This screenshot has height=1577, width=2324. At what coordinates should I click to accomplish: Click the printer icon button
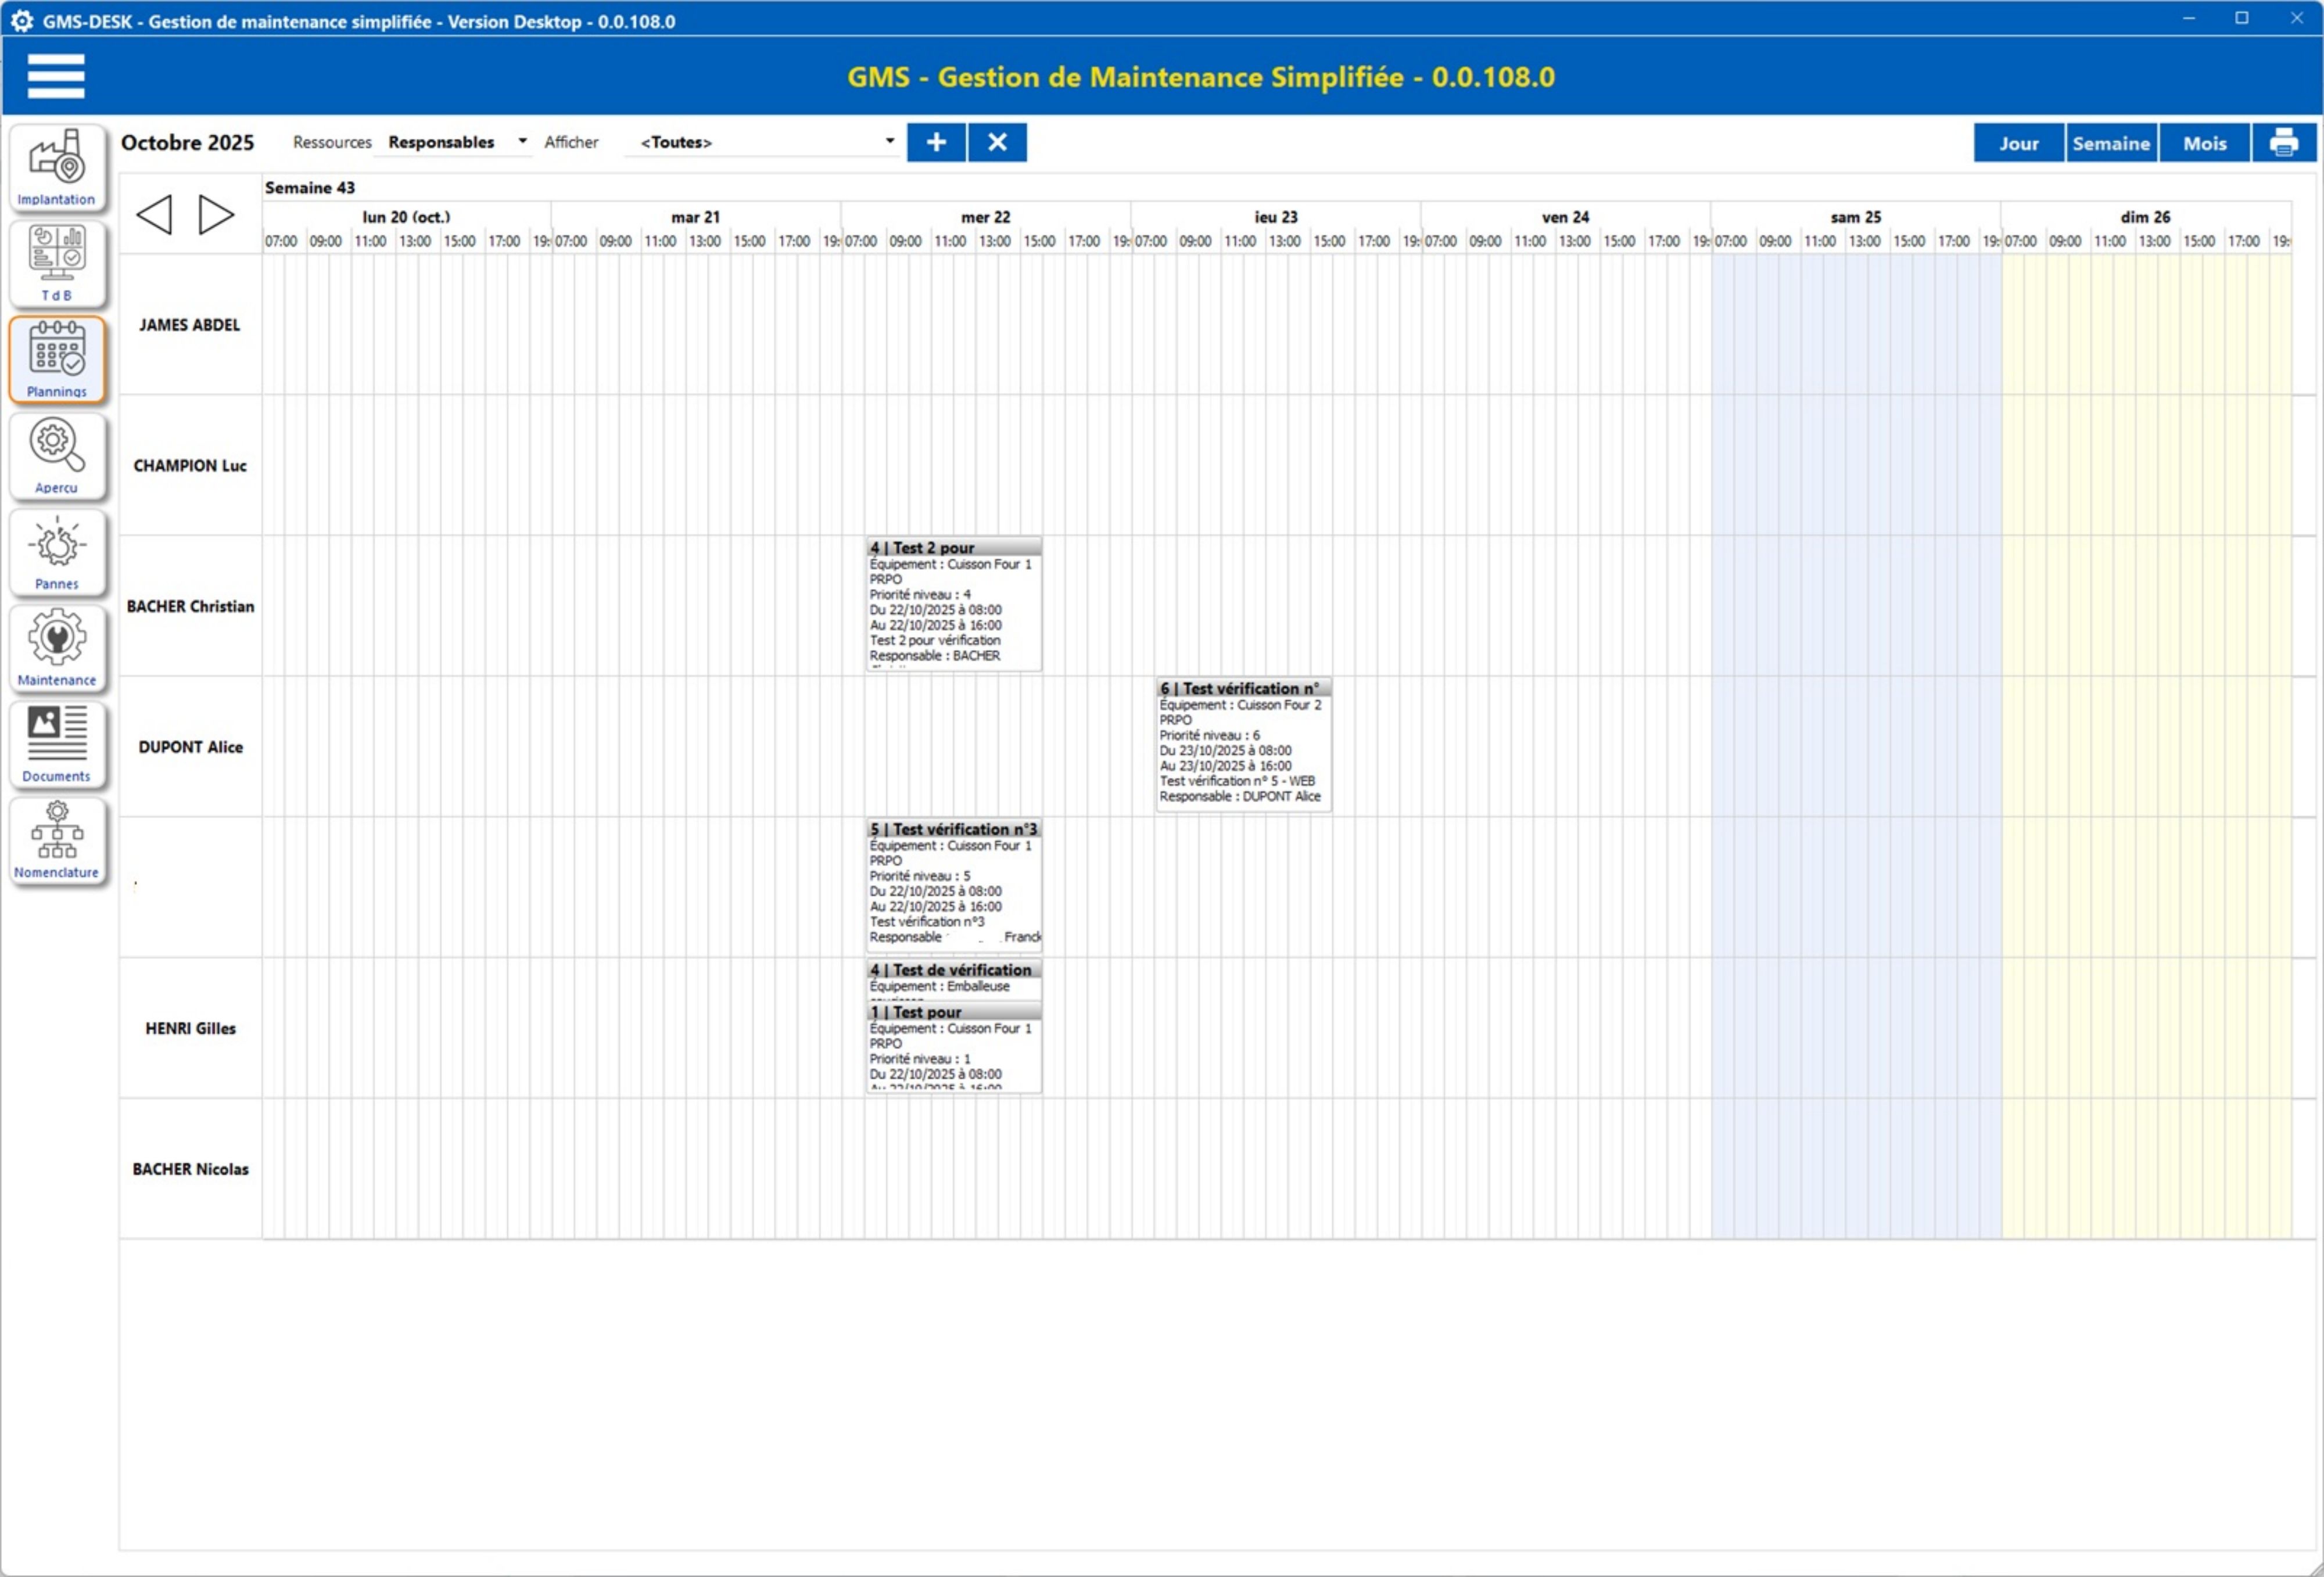click(x=2283, y=143)
